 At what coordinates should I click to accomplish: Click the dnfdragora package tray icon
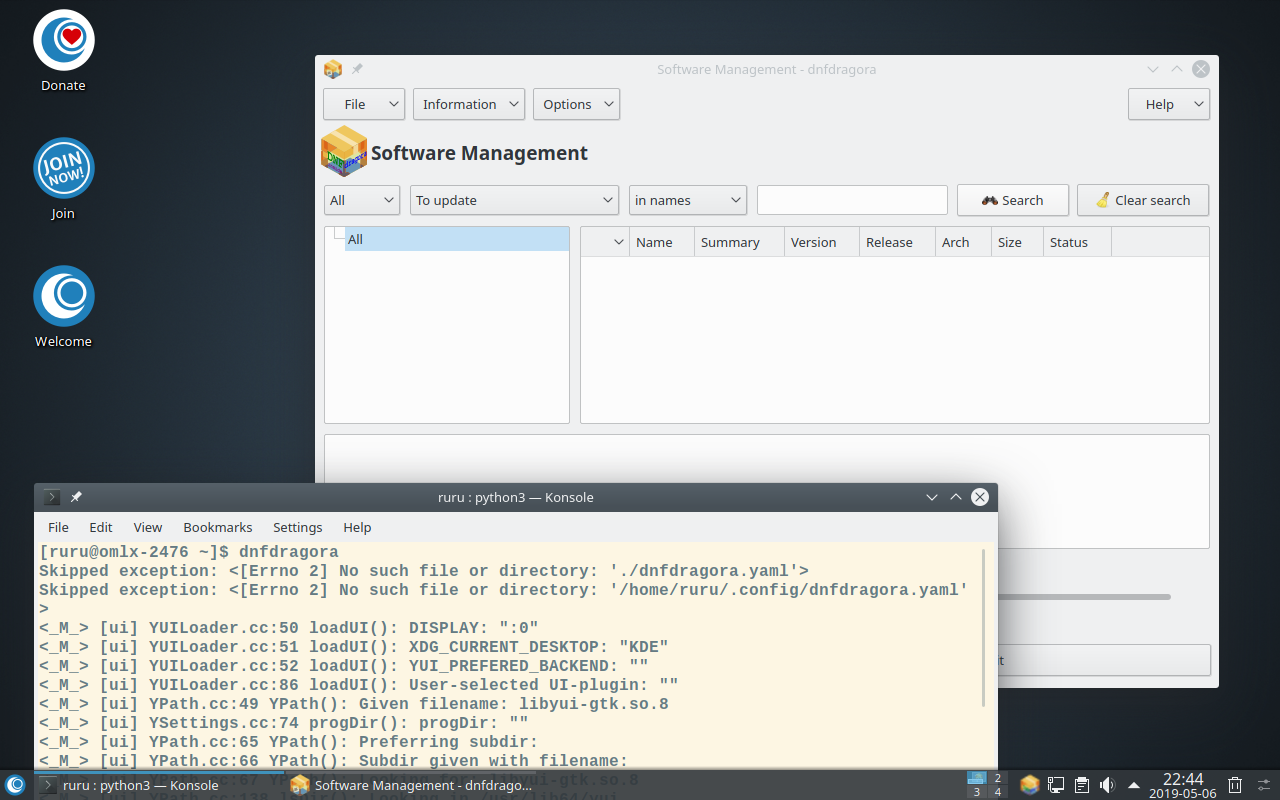pos(1030,785)
